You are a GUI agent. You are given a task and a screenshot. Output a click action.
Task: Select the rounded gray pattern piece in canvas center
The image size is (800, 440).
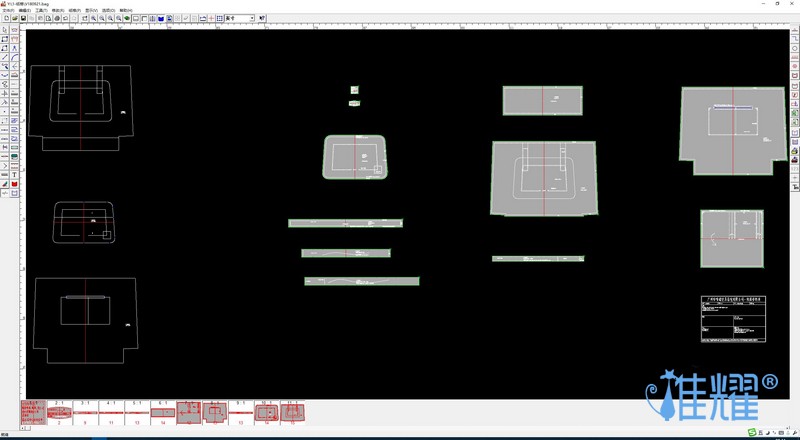(355, 157)
